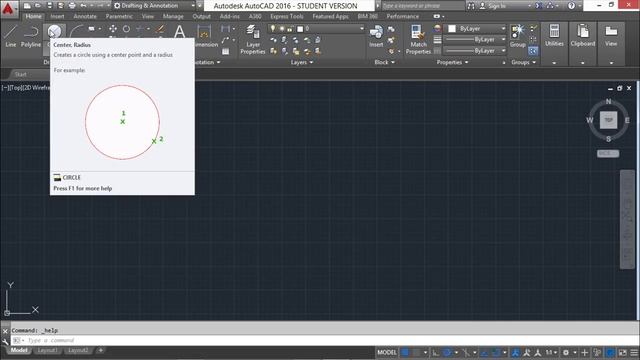Expand the Layers panel

click(302, 62)
